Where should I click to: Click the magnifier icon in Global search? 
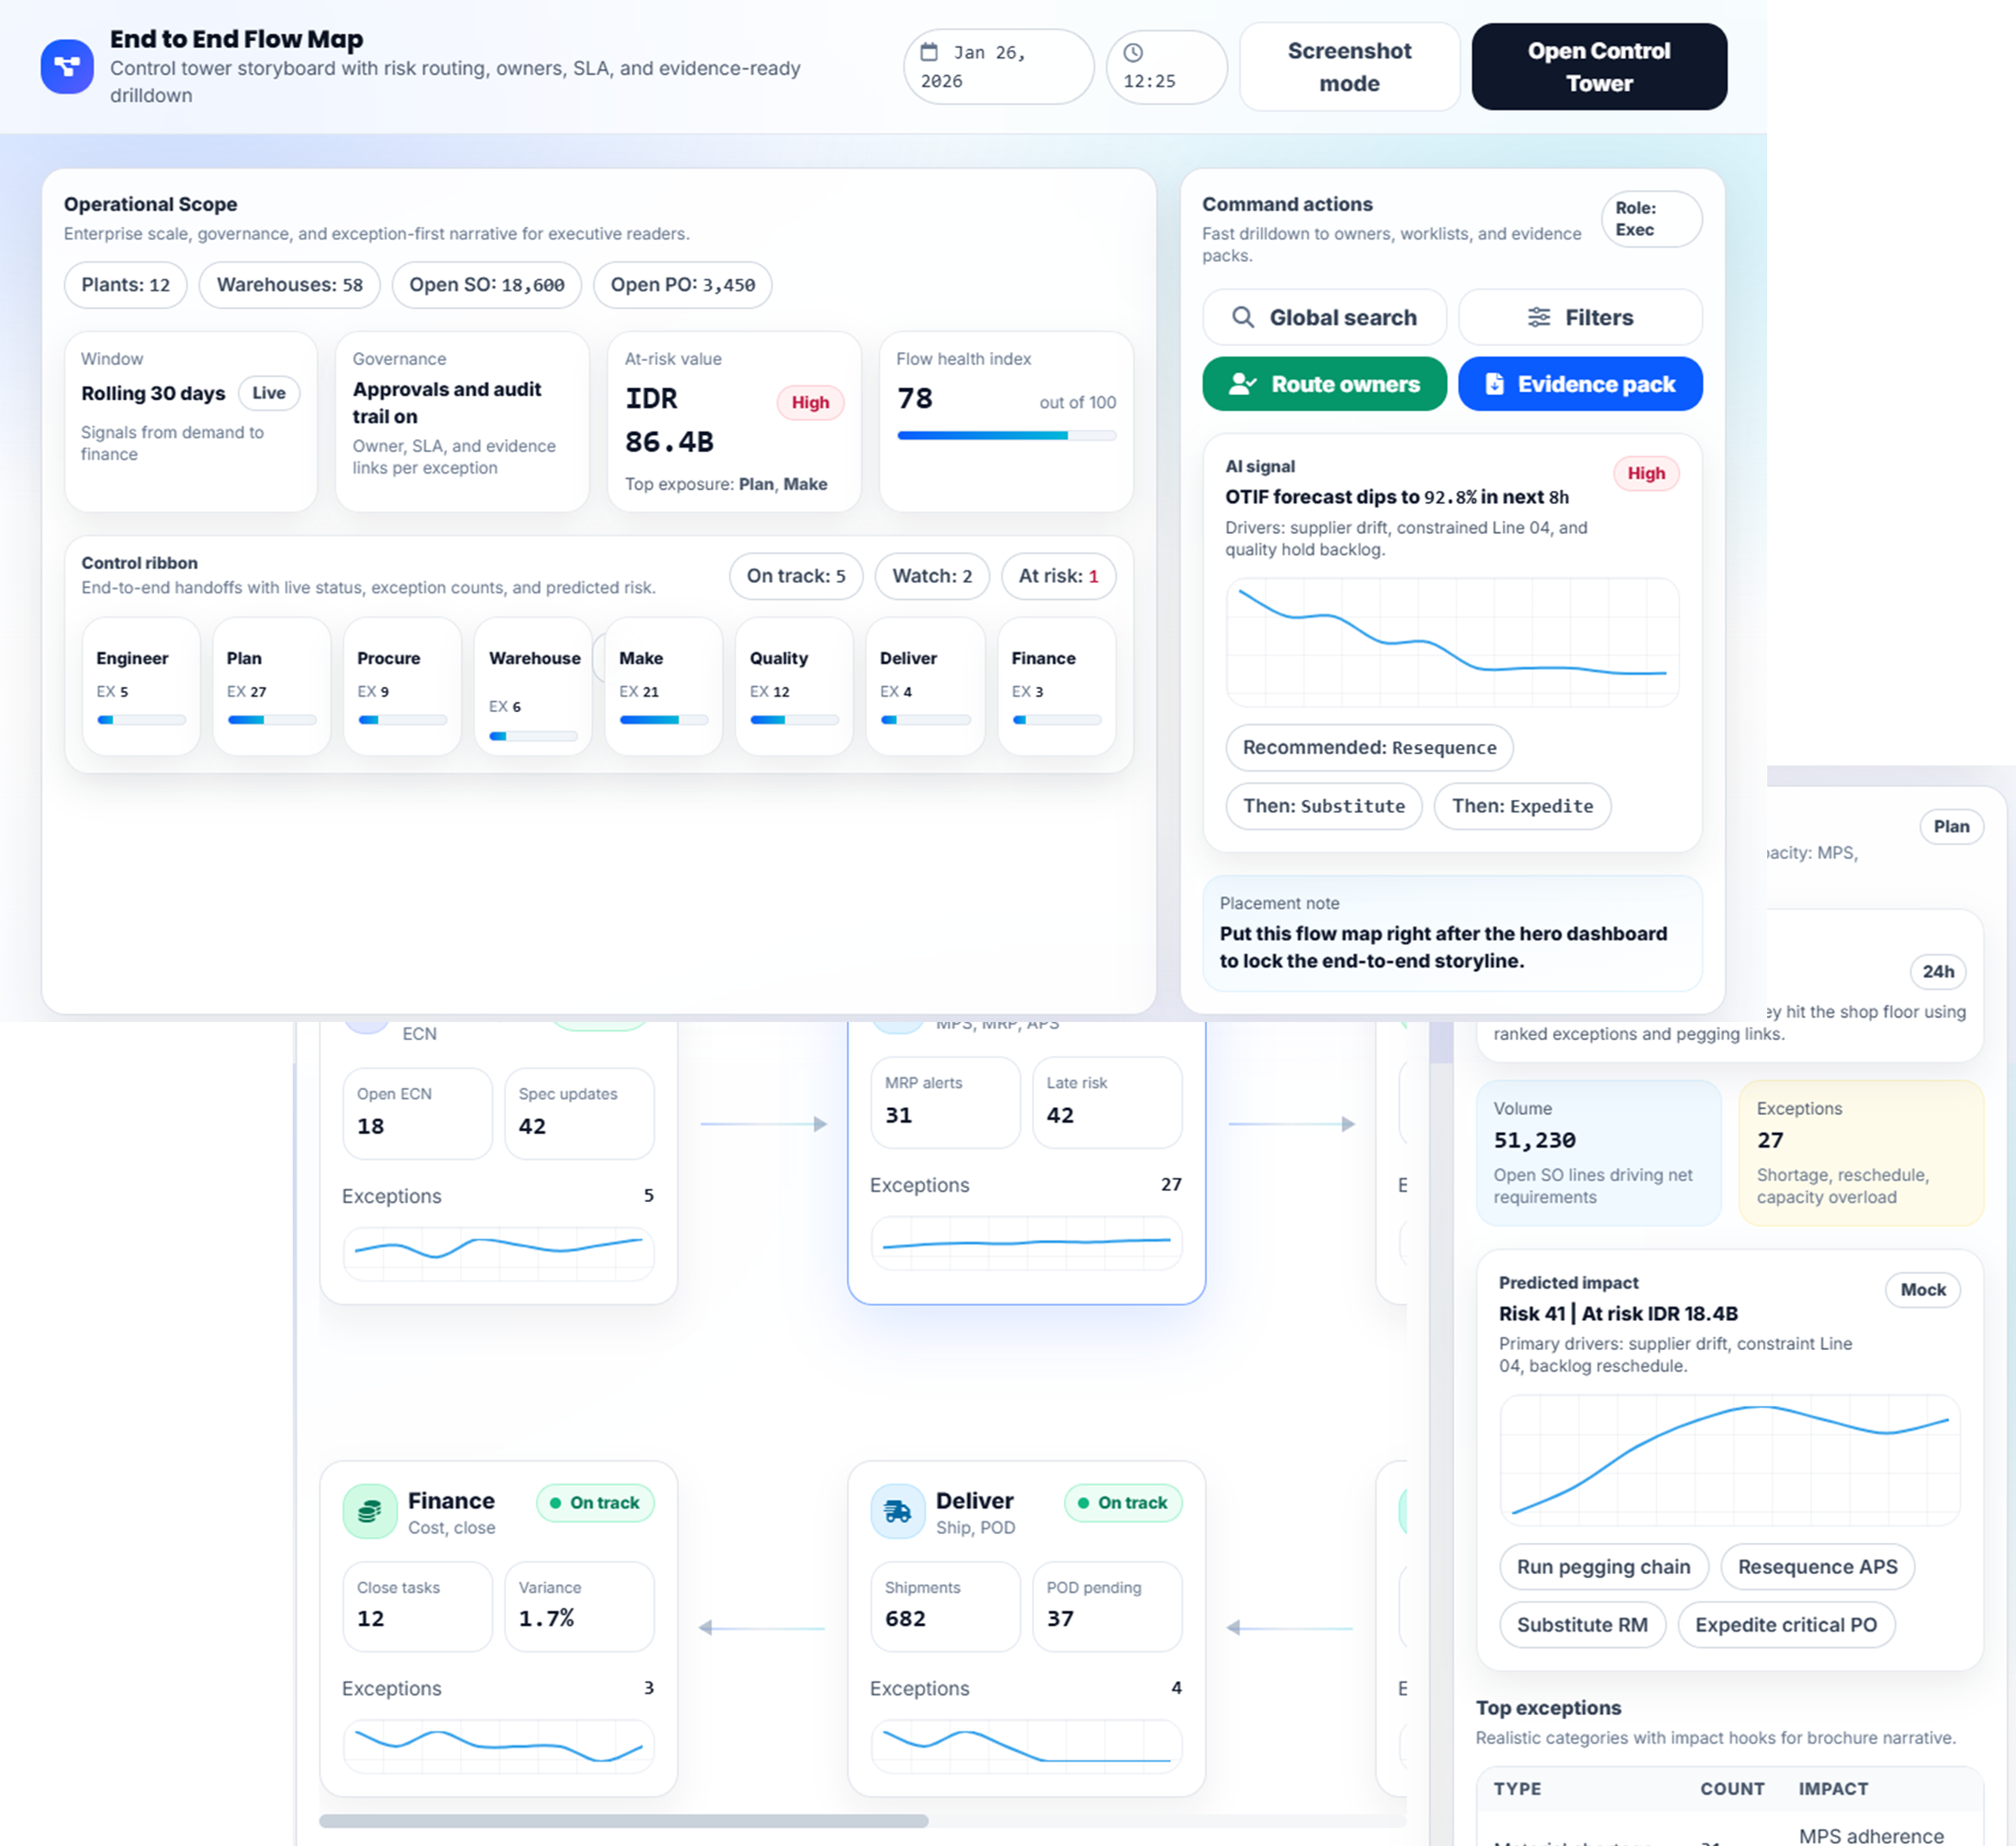tap(1242, 317)
